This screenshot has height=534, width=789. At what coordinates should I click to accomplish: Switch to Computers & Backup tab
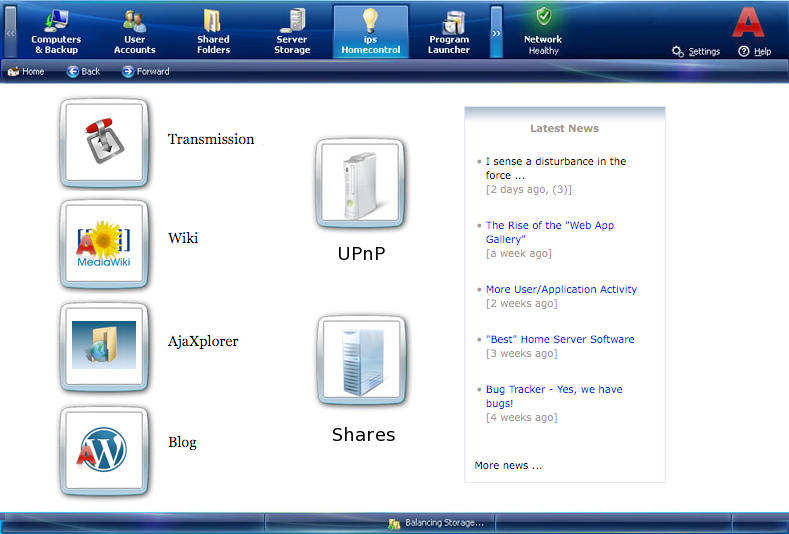click(56, 31)
